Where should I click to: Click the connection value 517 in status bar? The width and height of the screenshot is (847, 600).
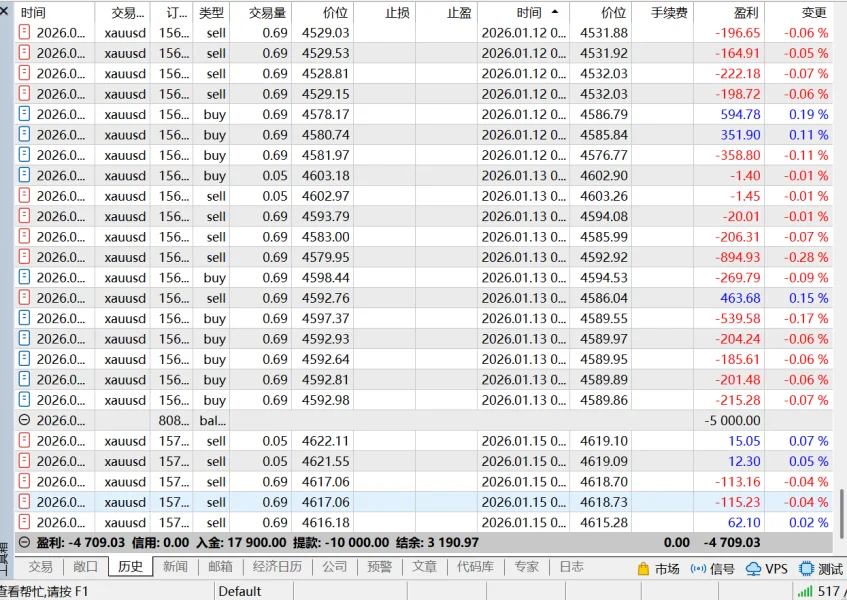[828, 592]
